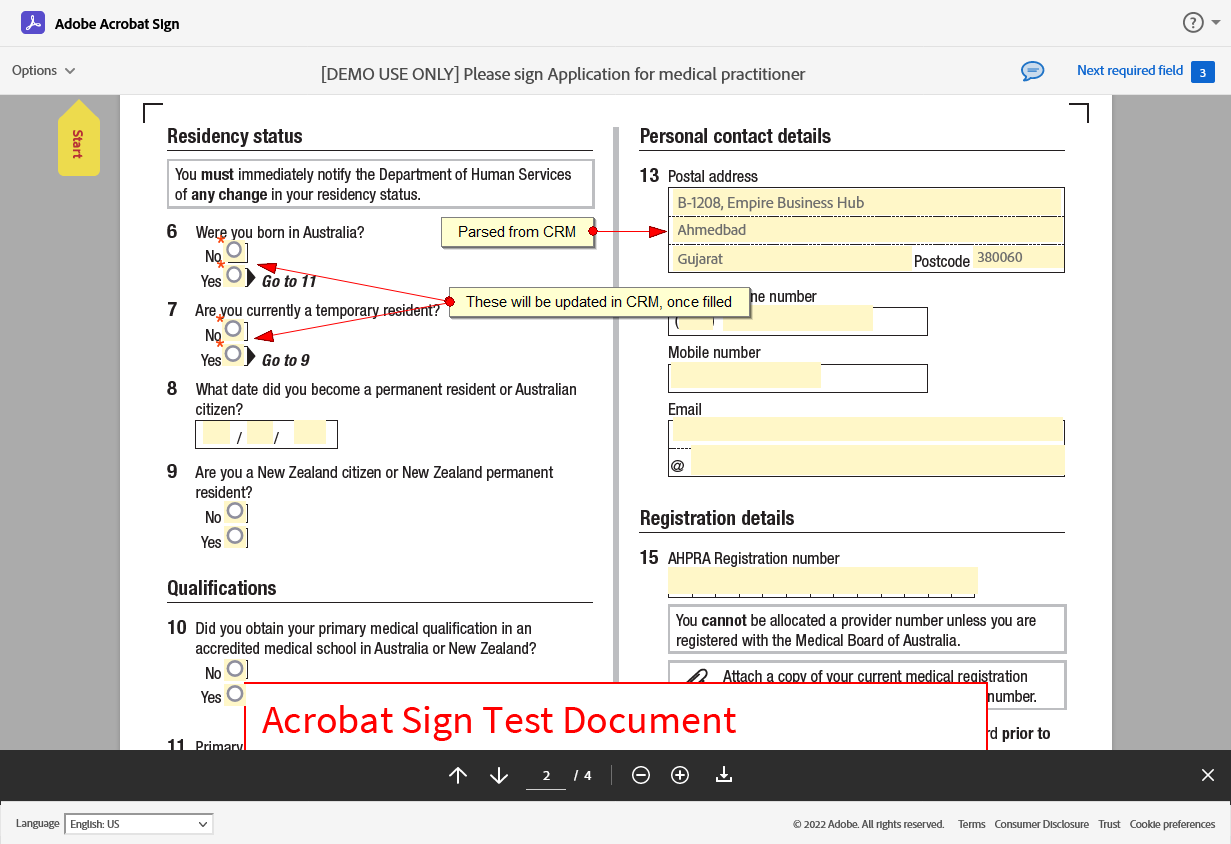The height and width of the screenshot is (844, 1231).
Task: Select No for born in Australia
Action: click(234, 250)
